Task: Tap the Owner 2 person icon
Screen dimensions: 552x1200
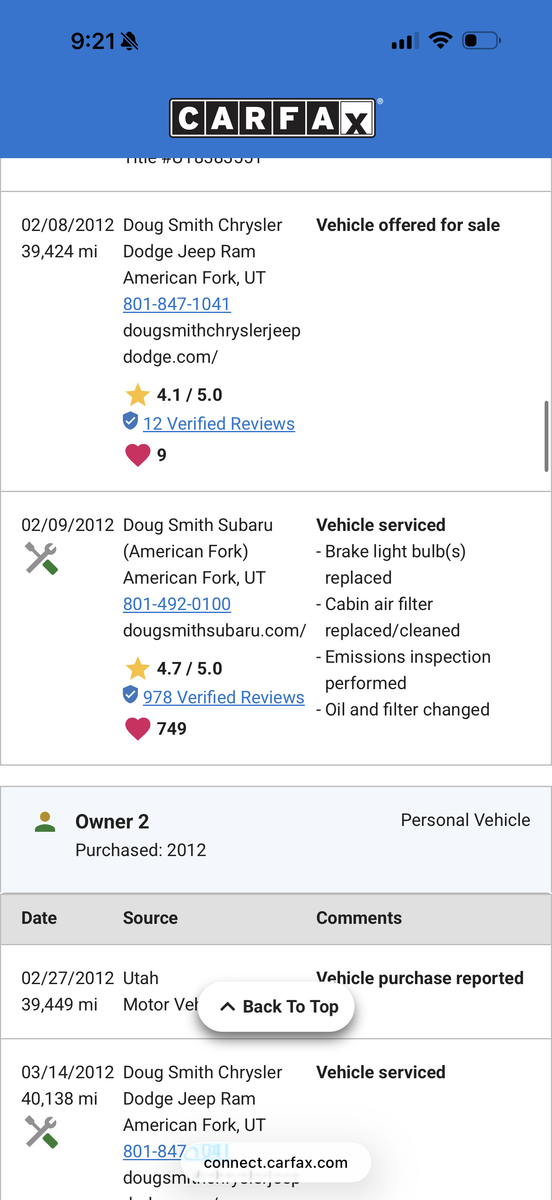Action: [44, 822]
